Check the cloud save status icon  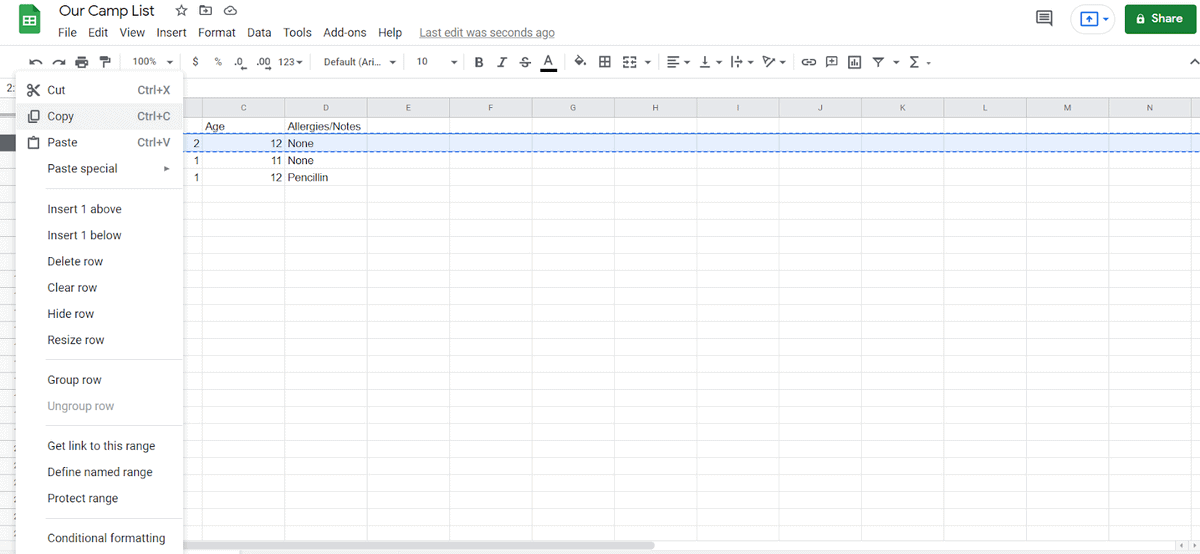click(x=230, y=10)
